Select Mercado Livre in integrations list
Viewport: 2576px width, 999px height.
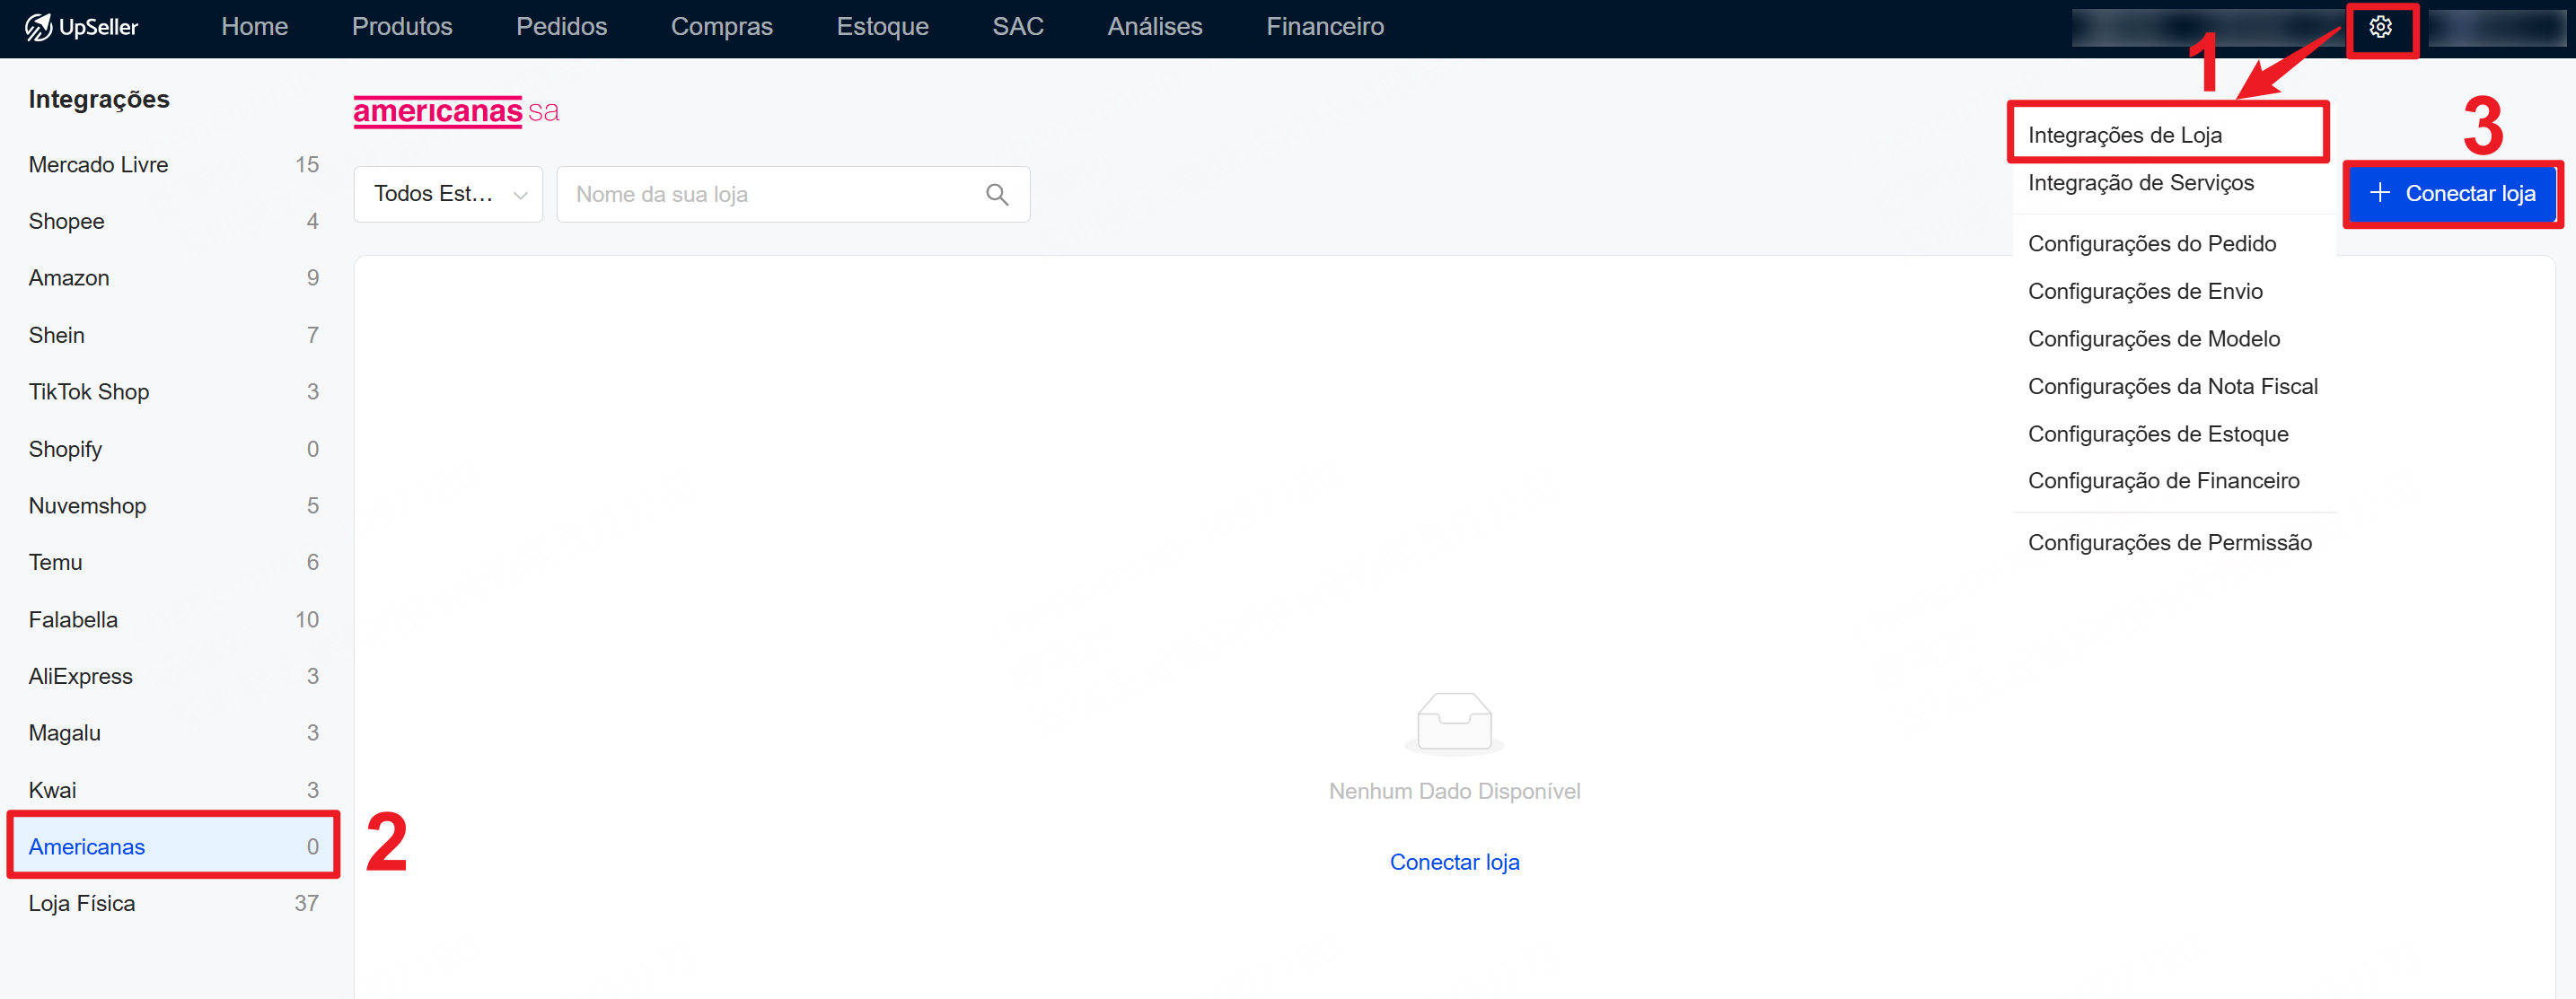(x=98, y=165)
